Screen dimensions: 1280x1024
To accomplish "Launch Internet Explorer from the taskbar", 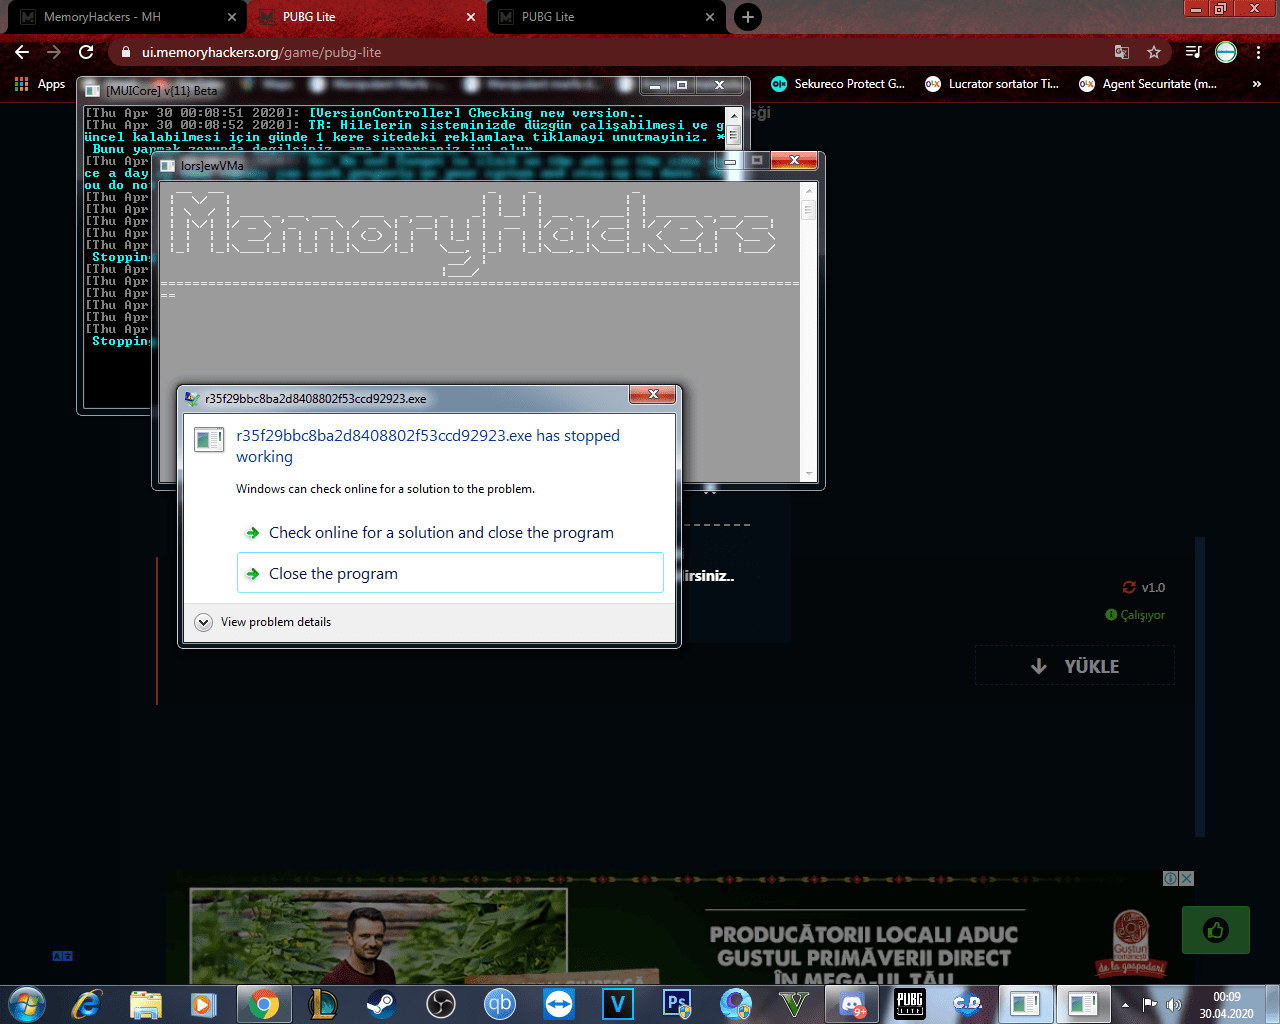I will (x=87, y=1003).
